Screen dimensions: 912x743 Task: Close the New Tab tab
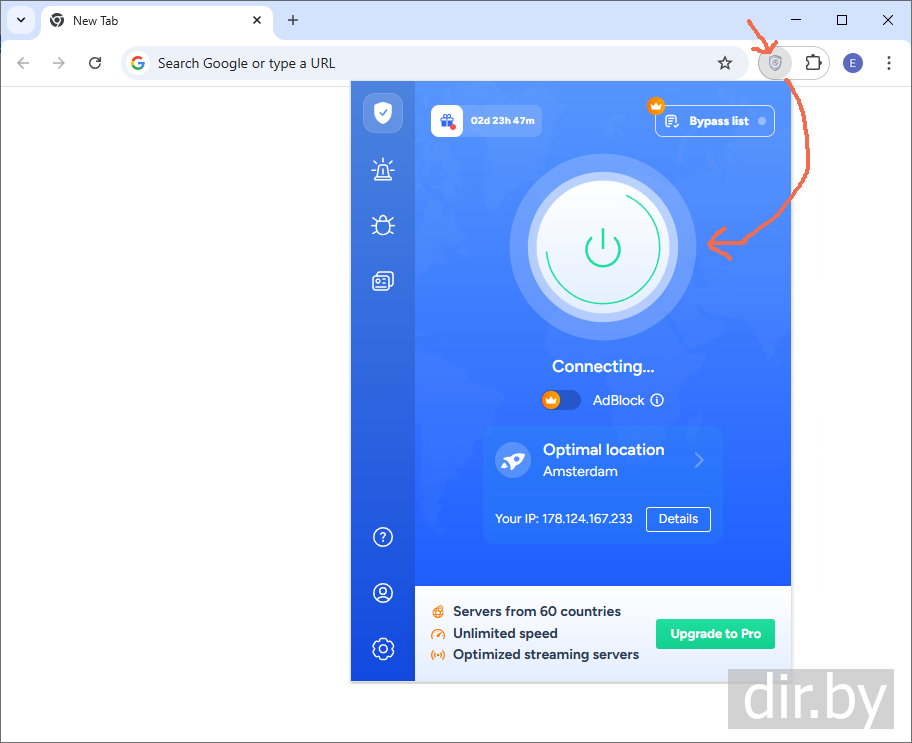point(256,20)
